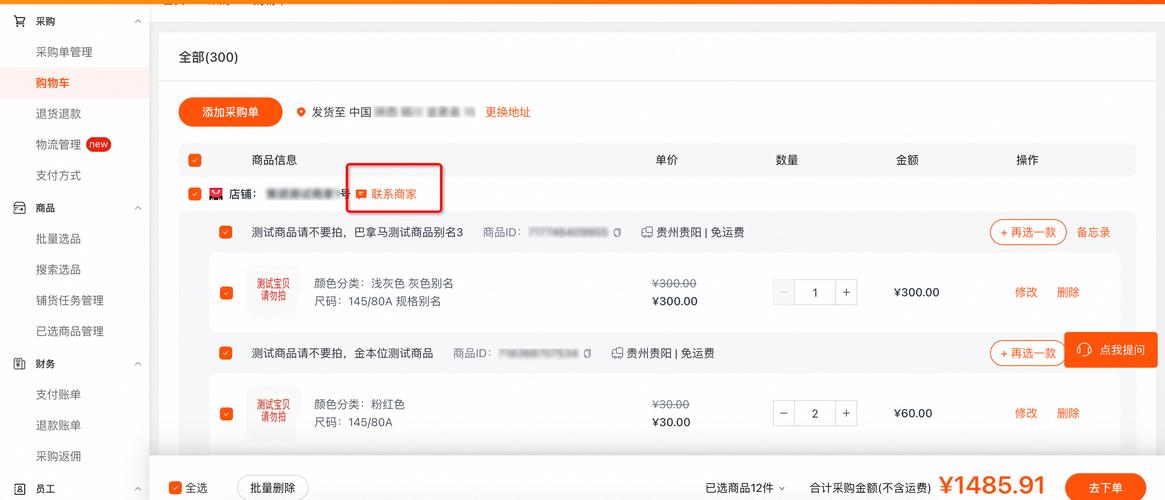Expand the 已选商品12件 dropdown
The image size is (1165, 500).
coord(781,488)
